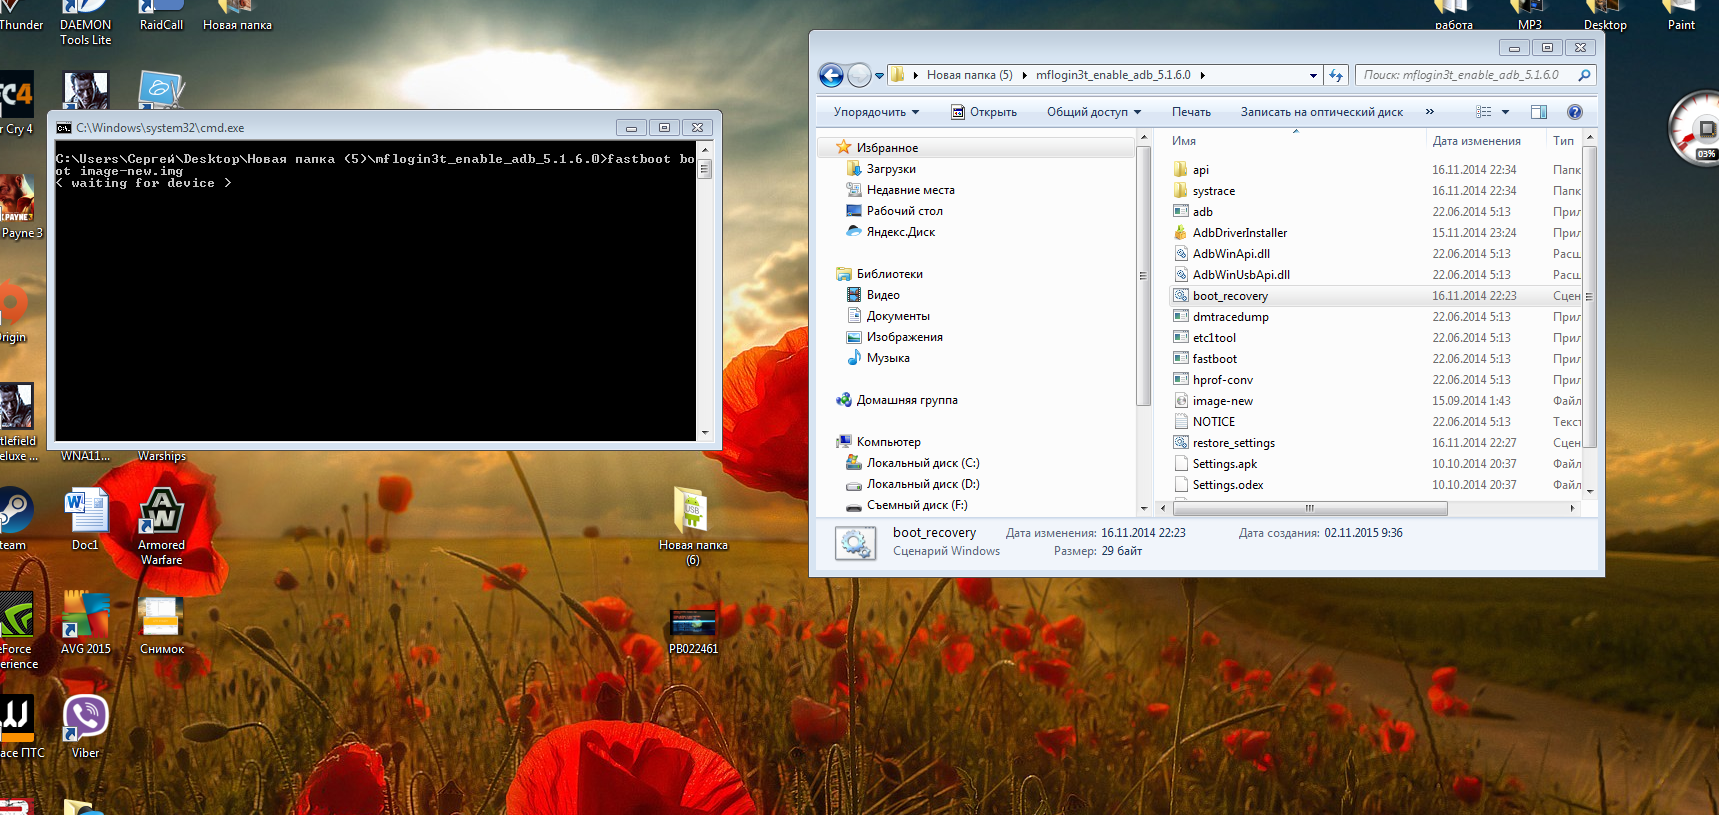Select the fastboot file in the file list
1719x815 pixels.
pyautogui.click(x=1214, y=359)
